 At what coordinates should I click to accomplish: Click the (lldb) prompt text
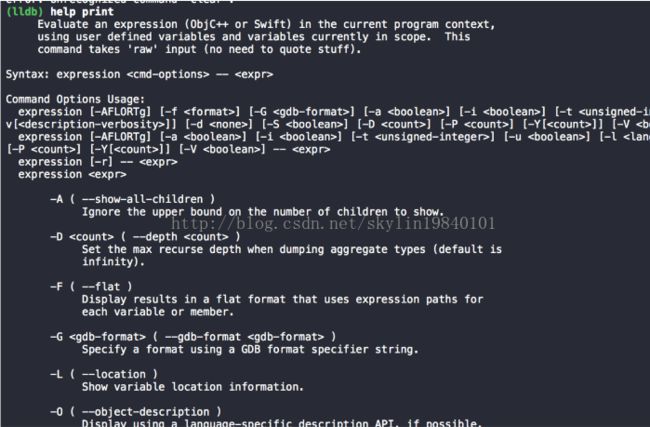pyautogui.click(x=24, y=12)
